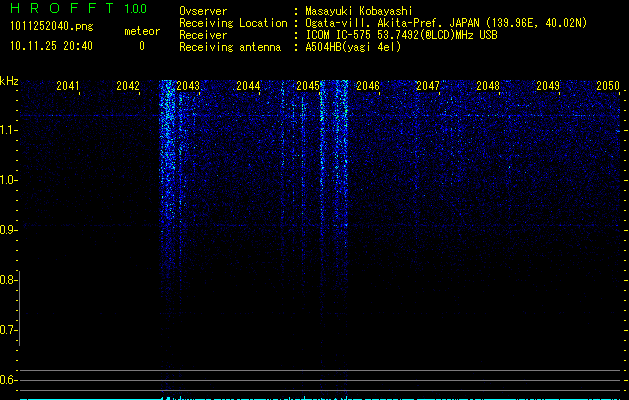
Task: Click observer name Masayuki Kobayashi
Action: (x=359, y=11)
